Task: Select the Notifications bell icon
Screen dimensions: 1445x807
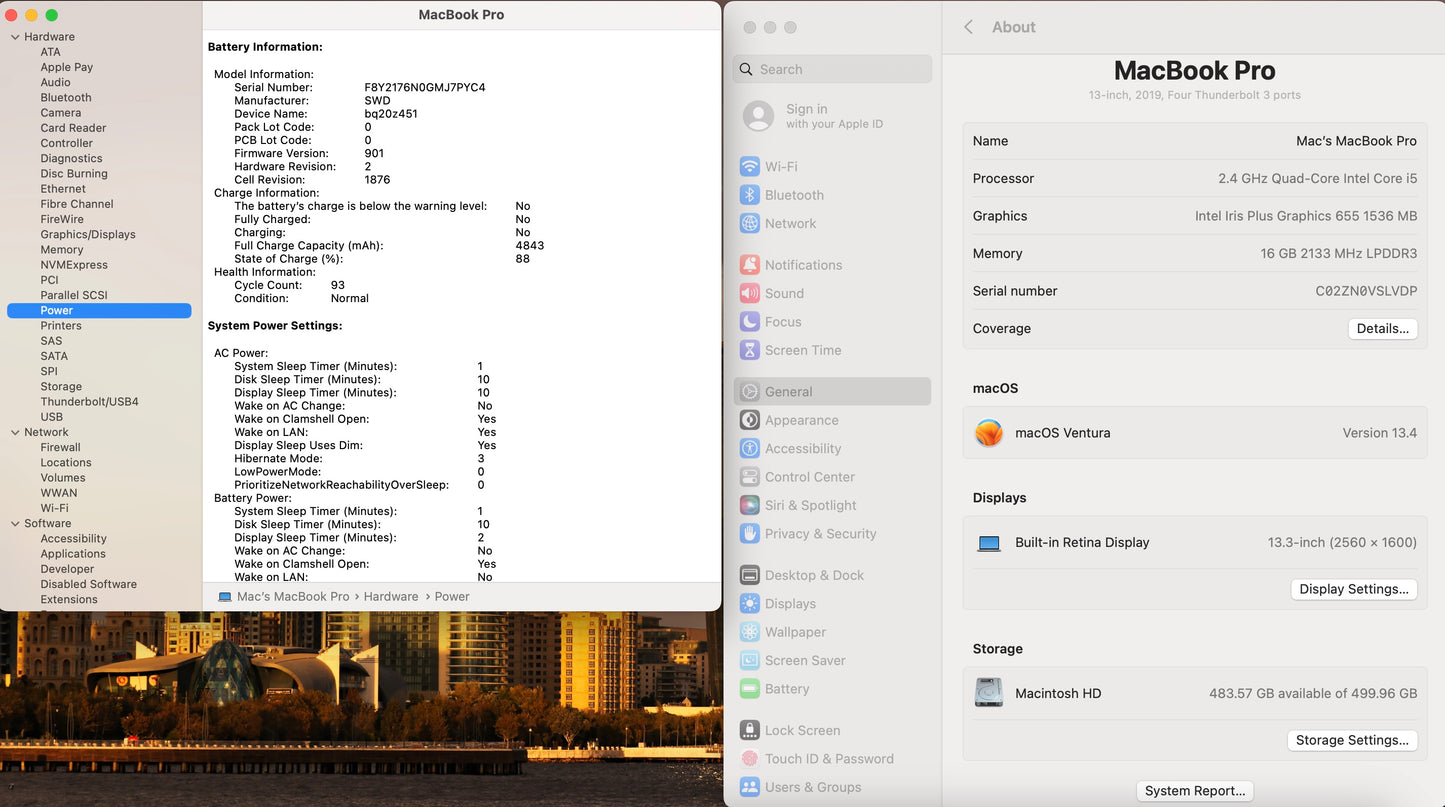Action: [x=749, y=265]
